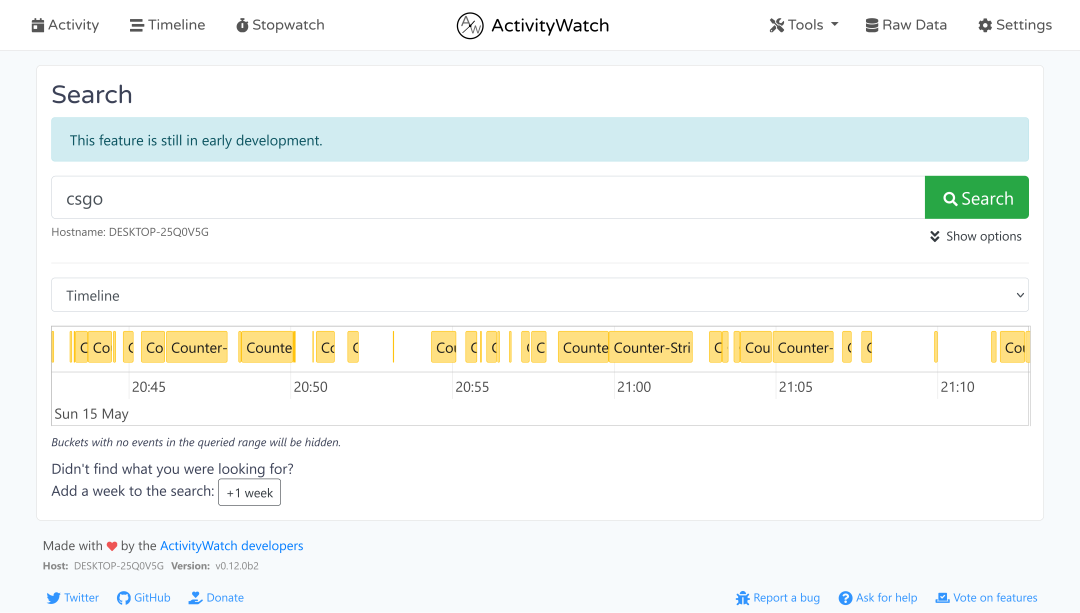Open the Raw Data page
Image resolution: width=1080 pixels, height=613 pixels.
pos(906,25)
